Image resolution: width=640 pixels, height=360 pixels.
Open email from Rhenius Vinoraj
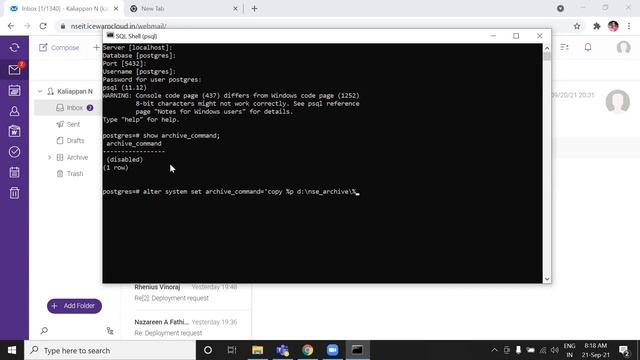(186, 292)
